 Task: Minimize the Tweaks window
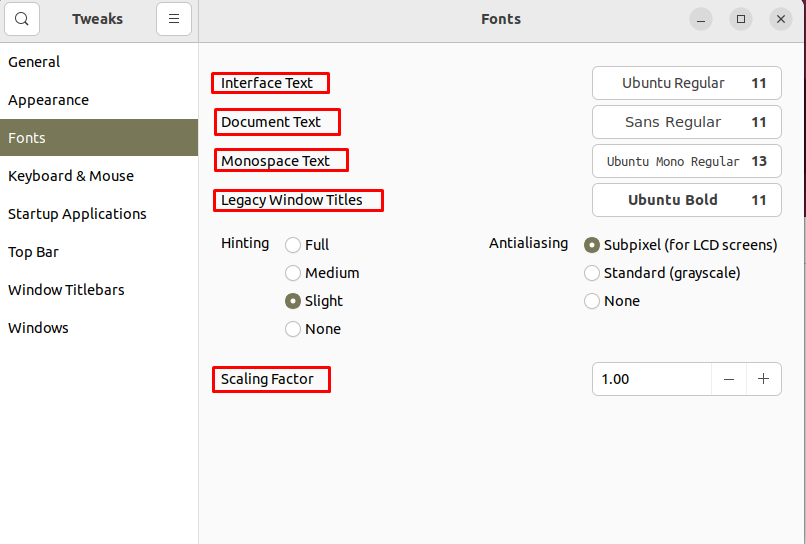coord(701,19)
